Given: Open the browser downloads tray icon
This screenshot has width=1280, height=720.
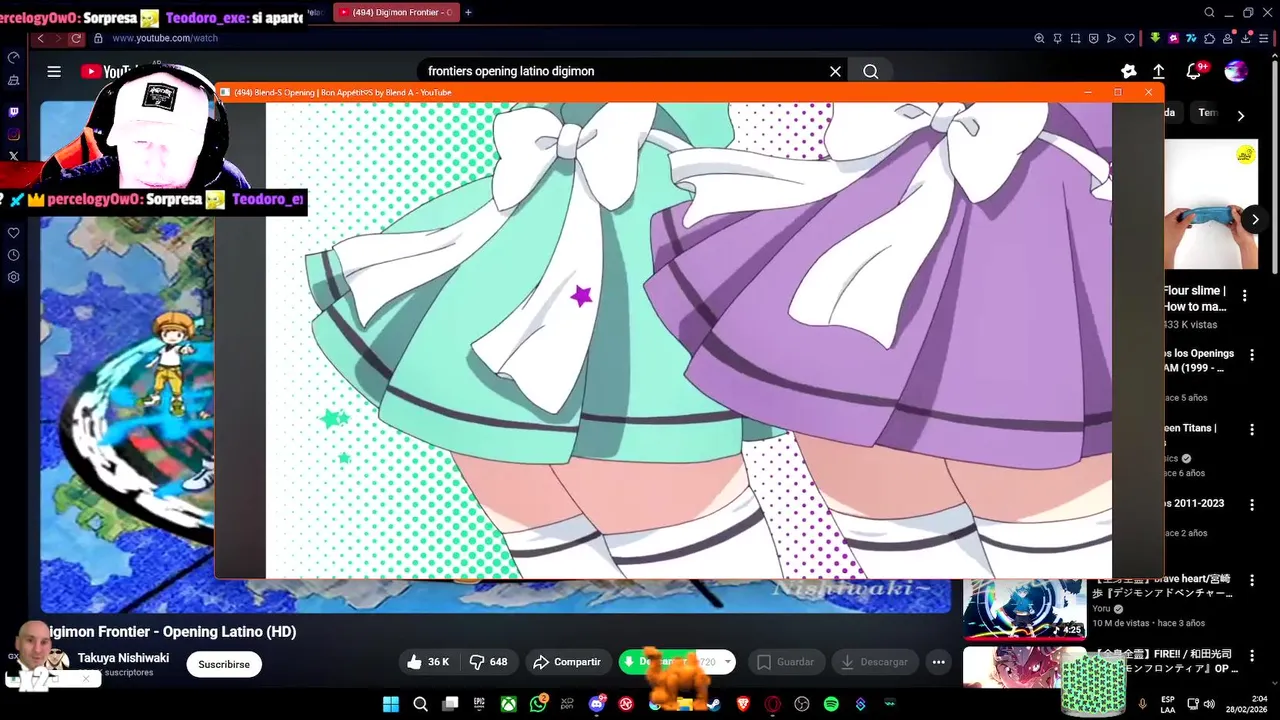Looking at the screenshot, I should click(x=1246, y=38).
